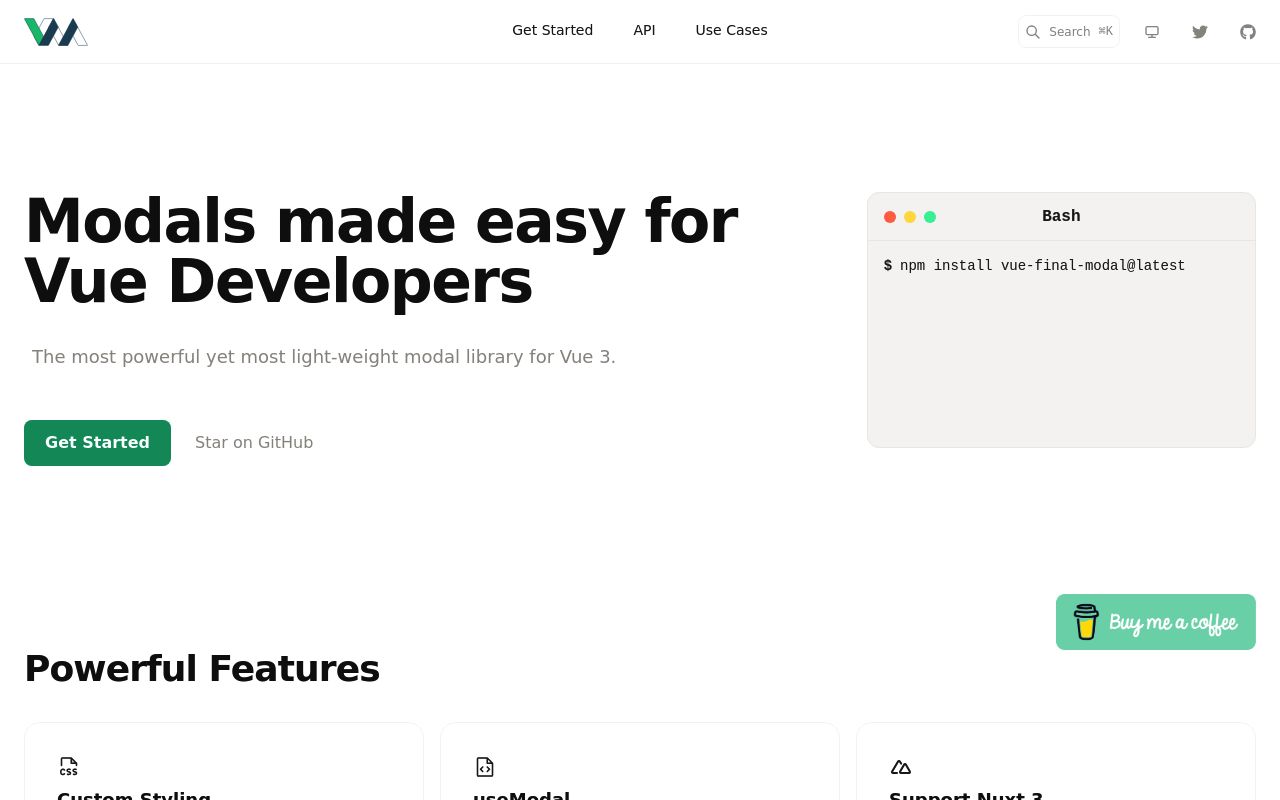The image size is (1280, 800).
Task: Click the Vue Final Modal logo
Action: (56, 31)
